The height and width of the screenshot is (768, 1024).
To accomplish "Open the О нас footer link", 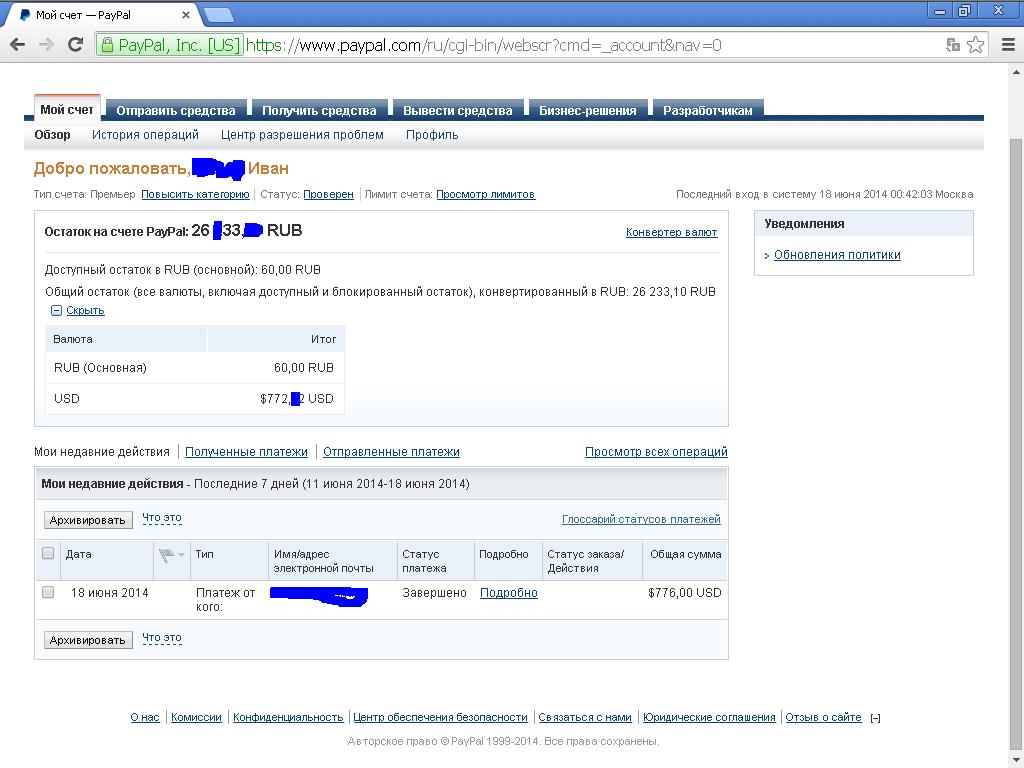I will point(145,717).
